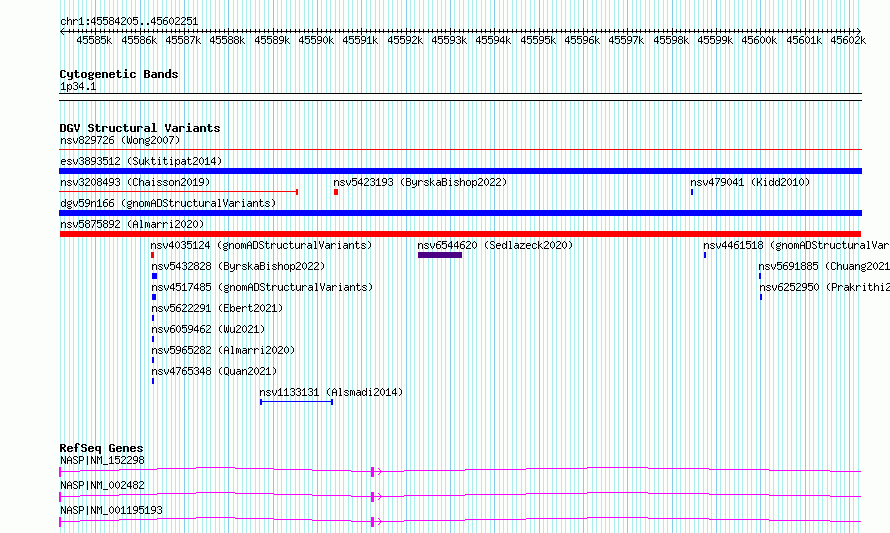Click the 45590k ruler tick label

(x=316, y=40)
